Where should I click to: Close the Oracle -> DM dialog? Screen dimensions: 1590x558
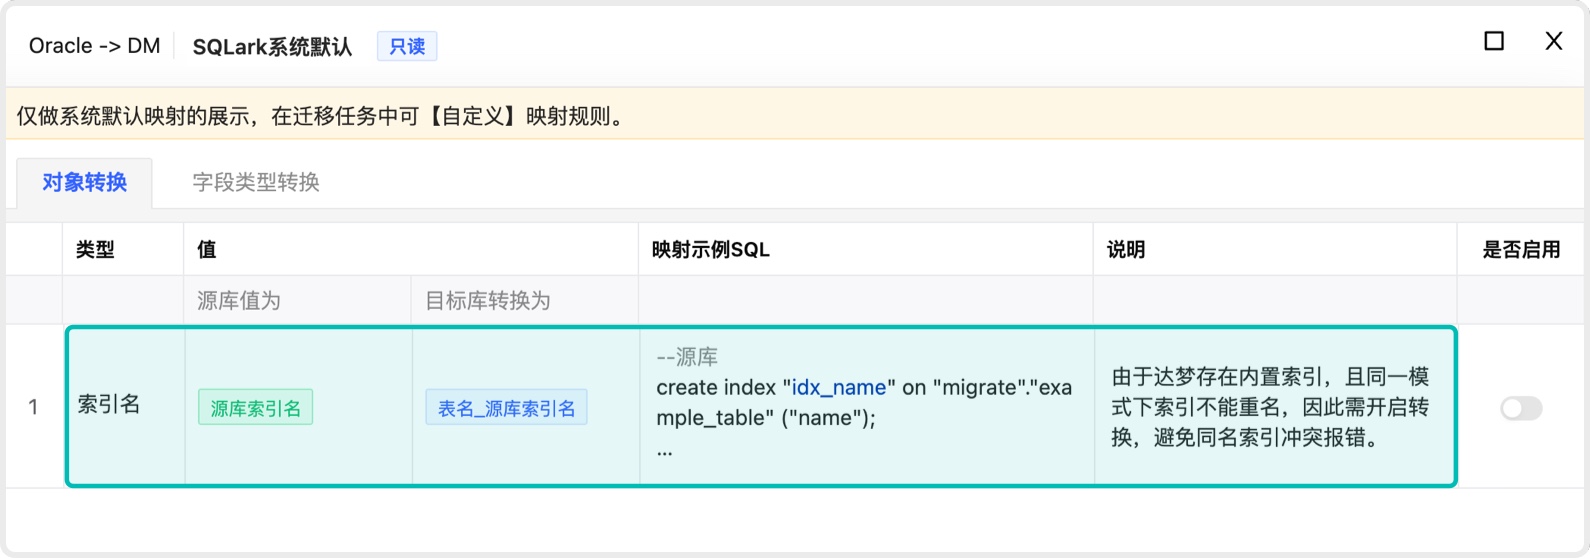(1553, 41)
